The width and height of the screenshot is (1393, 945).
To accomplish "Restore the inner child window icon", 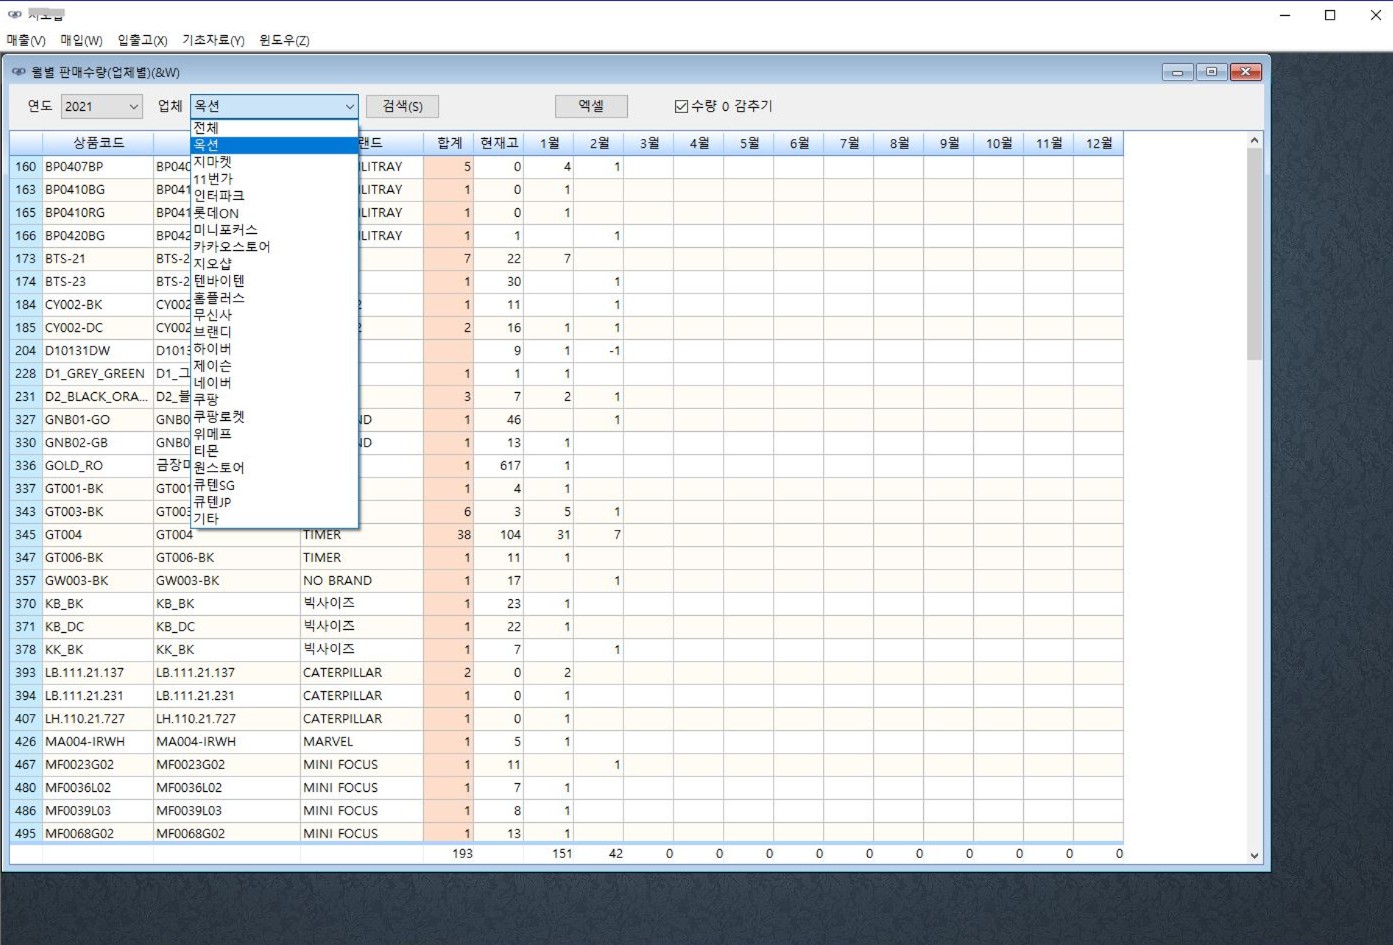I will (x=1211, y=72).
